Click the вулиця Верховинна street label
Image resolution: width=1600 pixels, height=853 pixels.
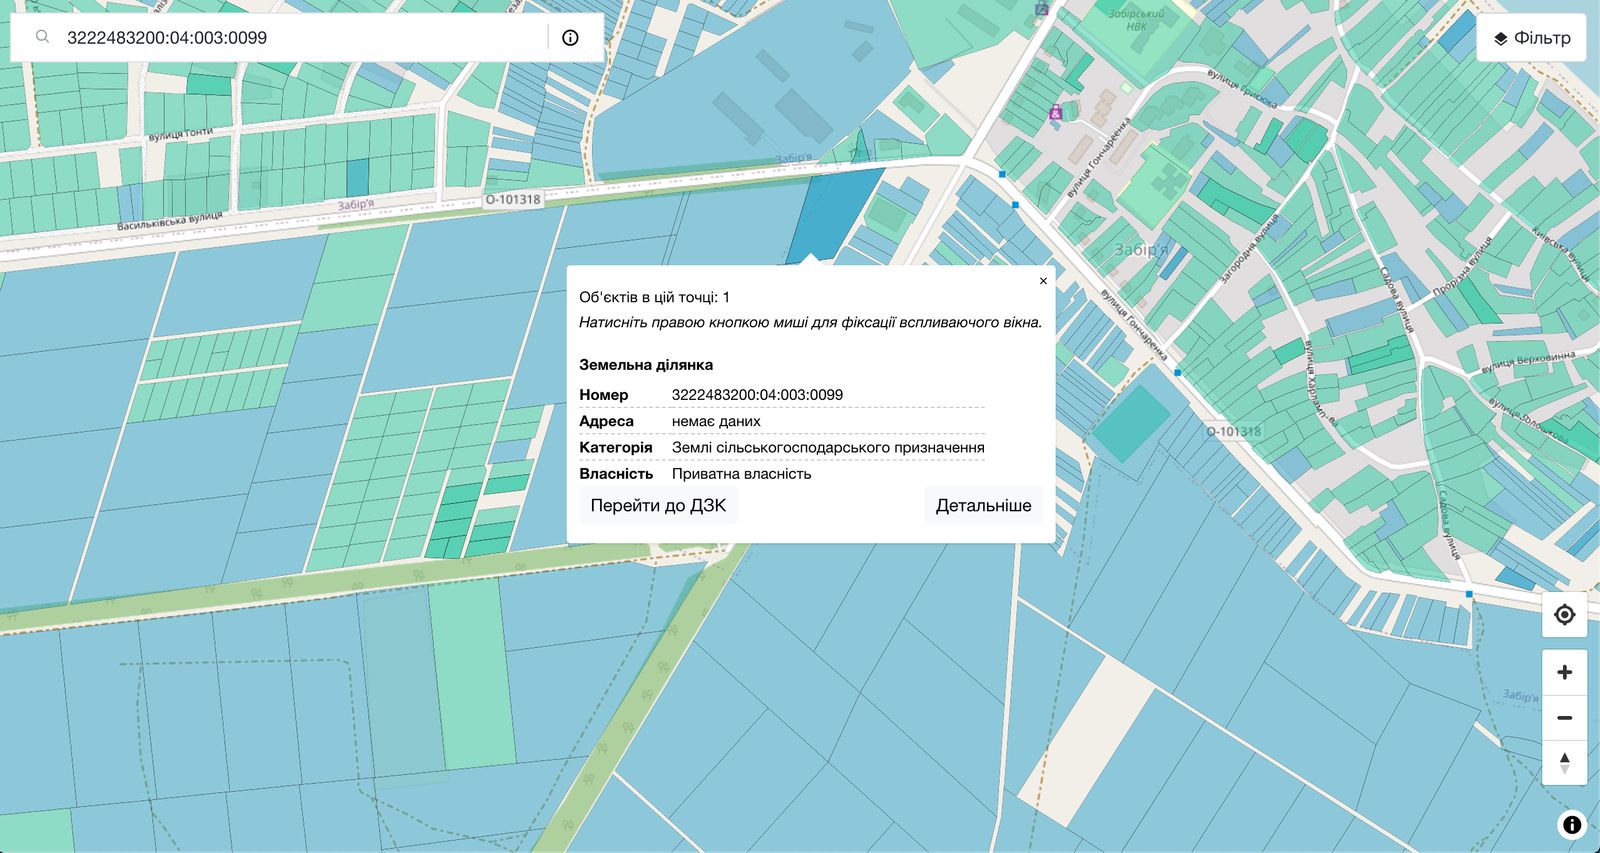(1527, 362)
